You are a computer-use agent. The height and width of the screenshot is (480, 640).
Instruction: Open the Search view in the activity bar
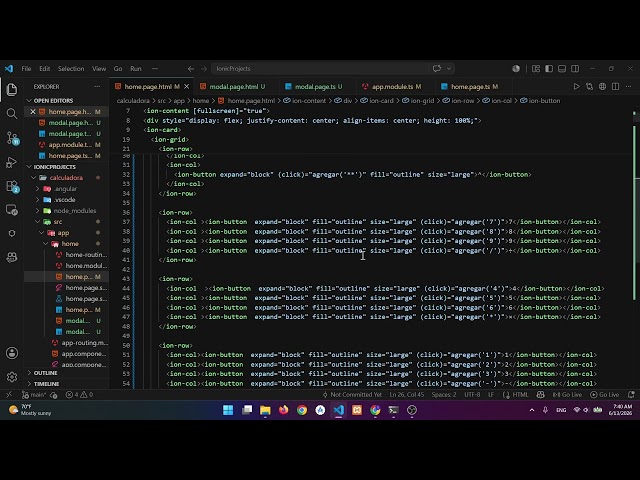click(x=12, y=113)
